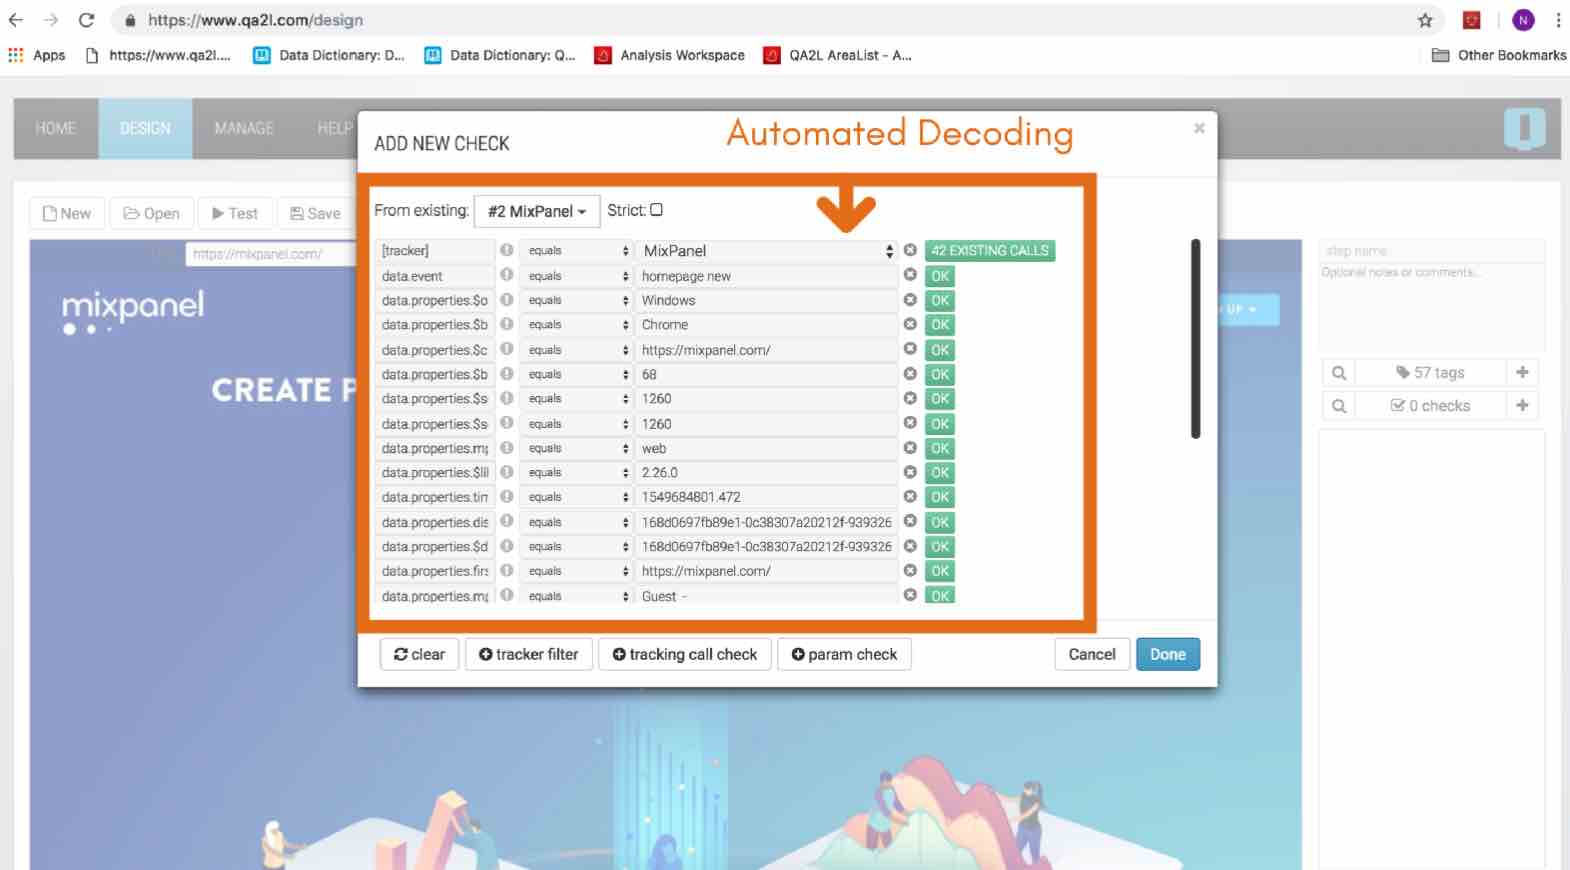Viewport: 1570px width, 870px height.
Task: Click the 'homepage new' value field
Action: [766, 276]
